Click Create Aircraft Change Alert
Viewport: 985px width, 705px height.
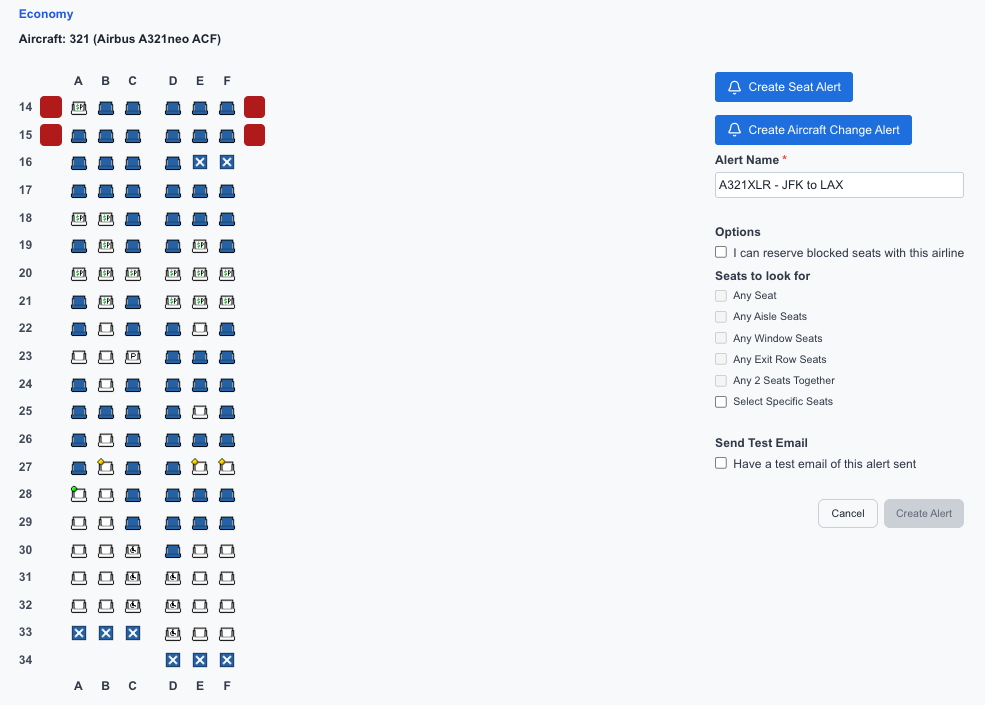[x=812, y=130]
